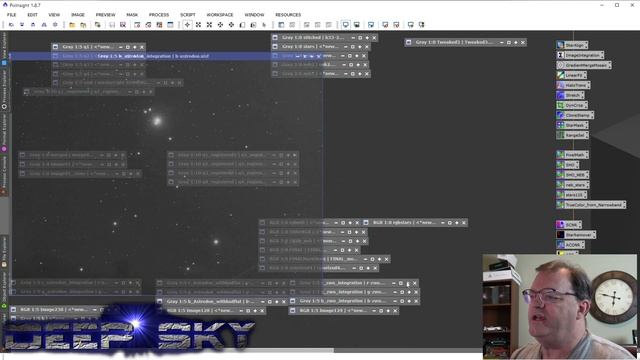This screenshot has height=360, width=640.
Task: Select the TrueColor_from_Narrowband process icon
Action: [x=591, y=204]
